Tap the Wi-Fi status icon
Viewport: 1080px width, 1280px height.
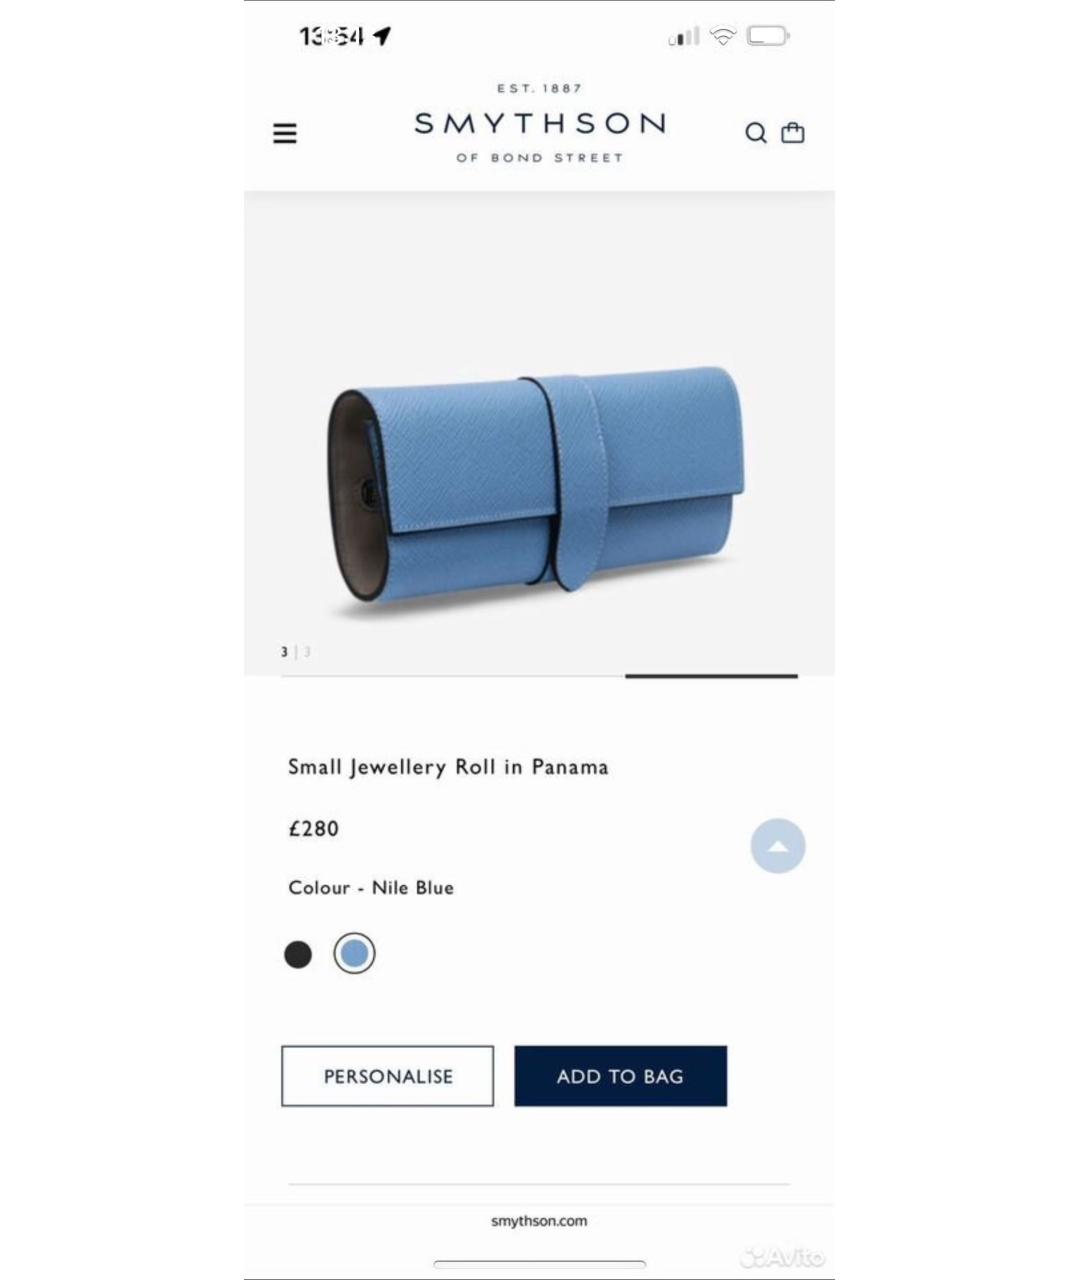coord(723,36)
